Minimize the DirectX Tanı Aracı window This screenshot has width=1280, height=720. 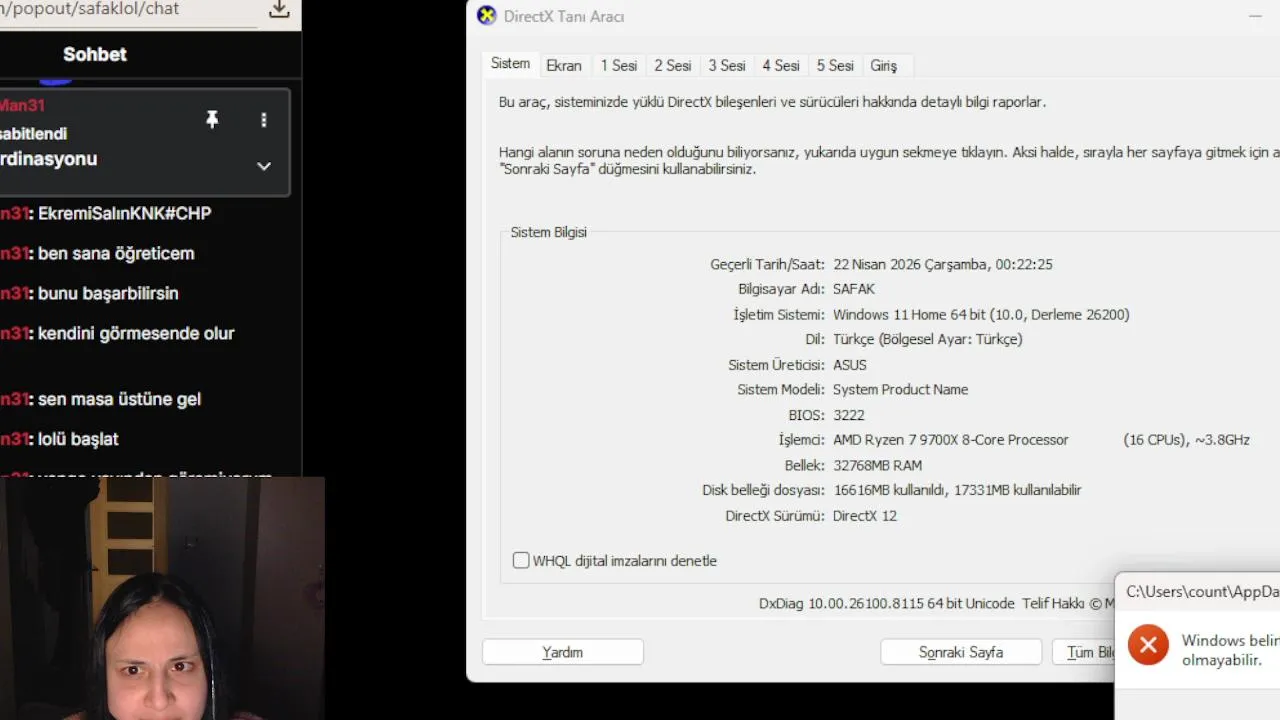[x=1255, y=16]
